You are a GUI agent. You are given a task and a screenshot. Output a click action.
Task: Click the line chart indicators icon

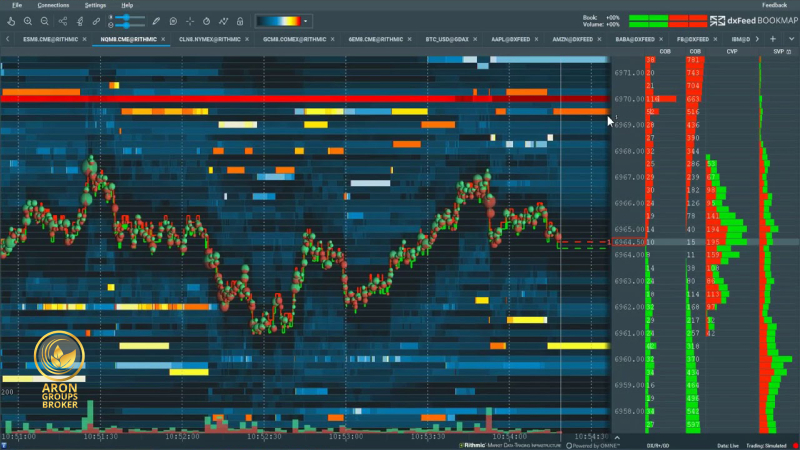click(x=223, y=21)
